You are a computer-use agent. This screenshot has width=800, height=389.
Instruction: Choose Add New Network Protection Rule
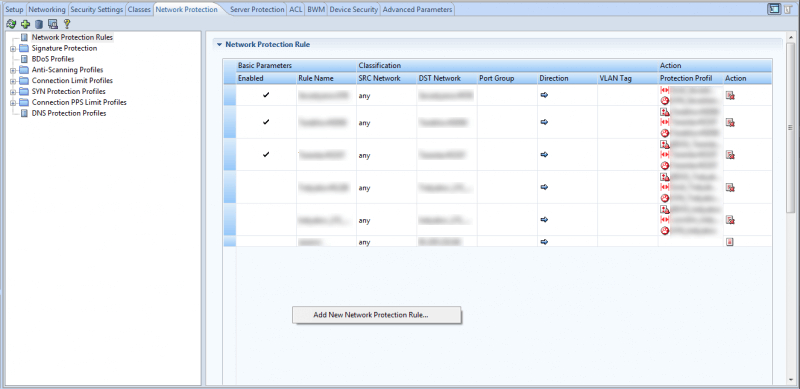tap(377, 315)
